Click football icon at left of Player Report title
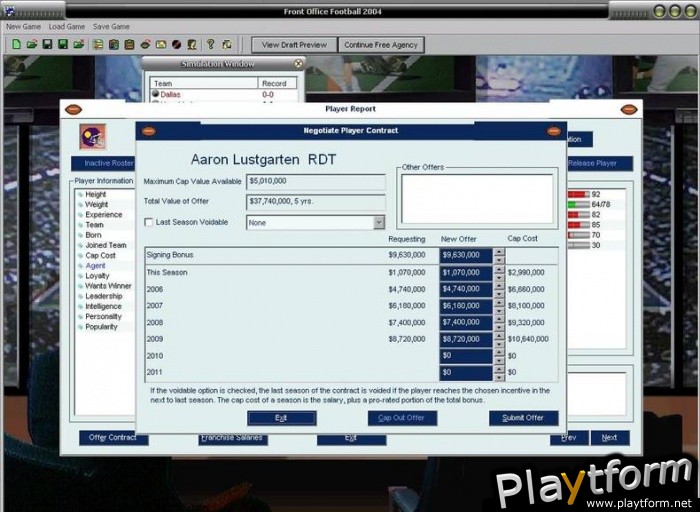700x512 pixels. coord(74,109)
